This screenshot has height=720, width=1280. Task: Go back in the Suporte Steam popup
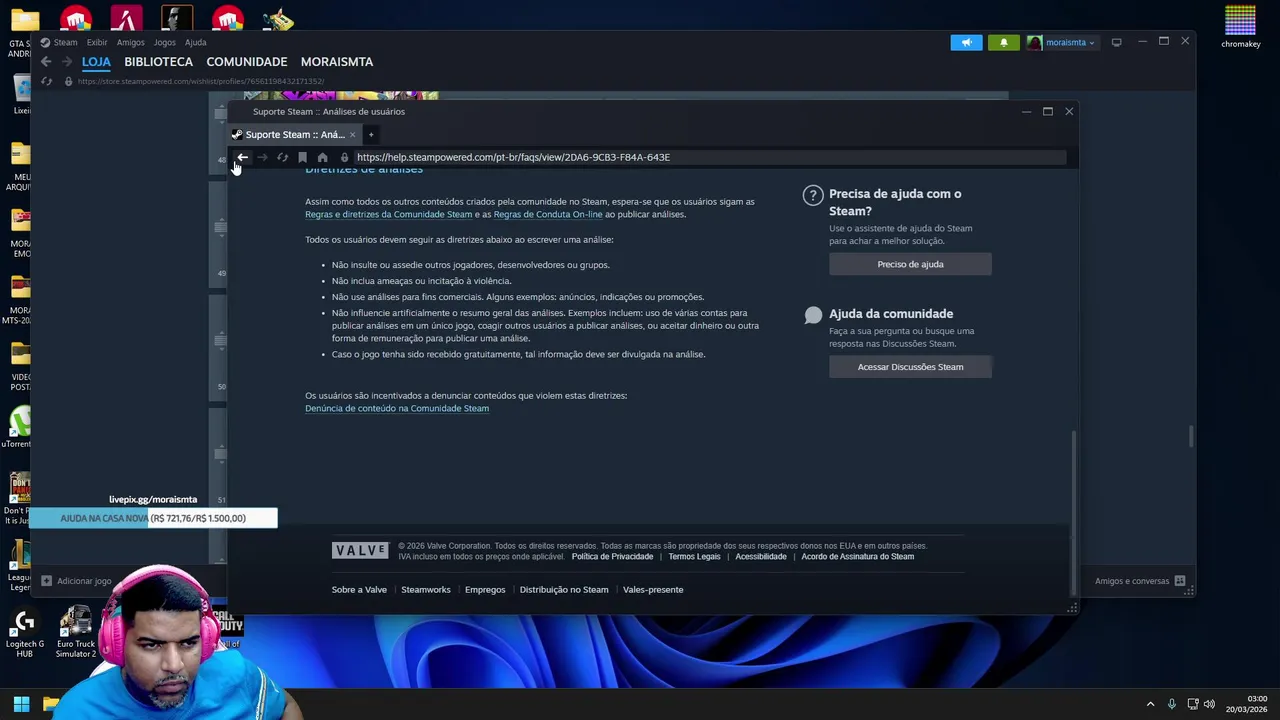[242, 157]
